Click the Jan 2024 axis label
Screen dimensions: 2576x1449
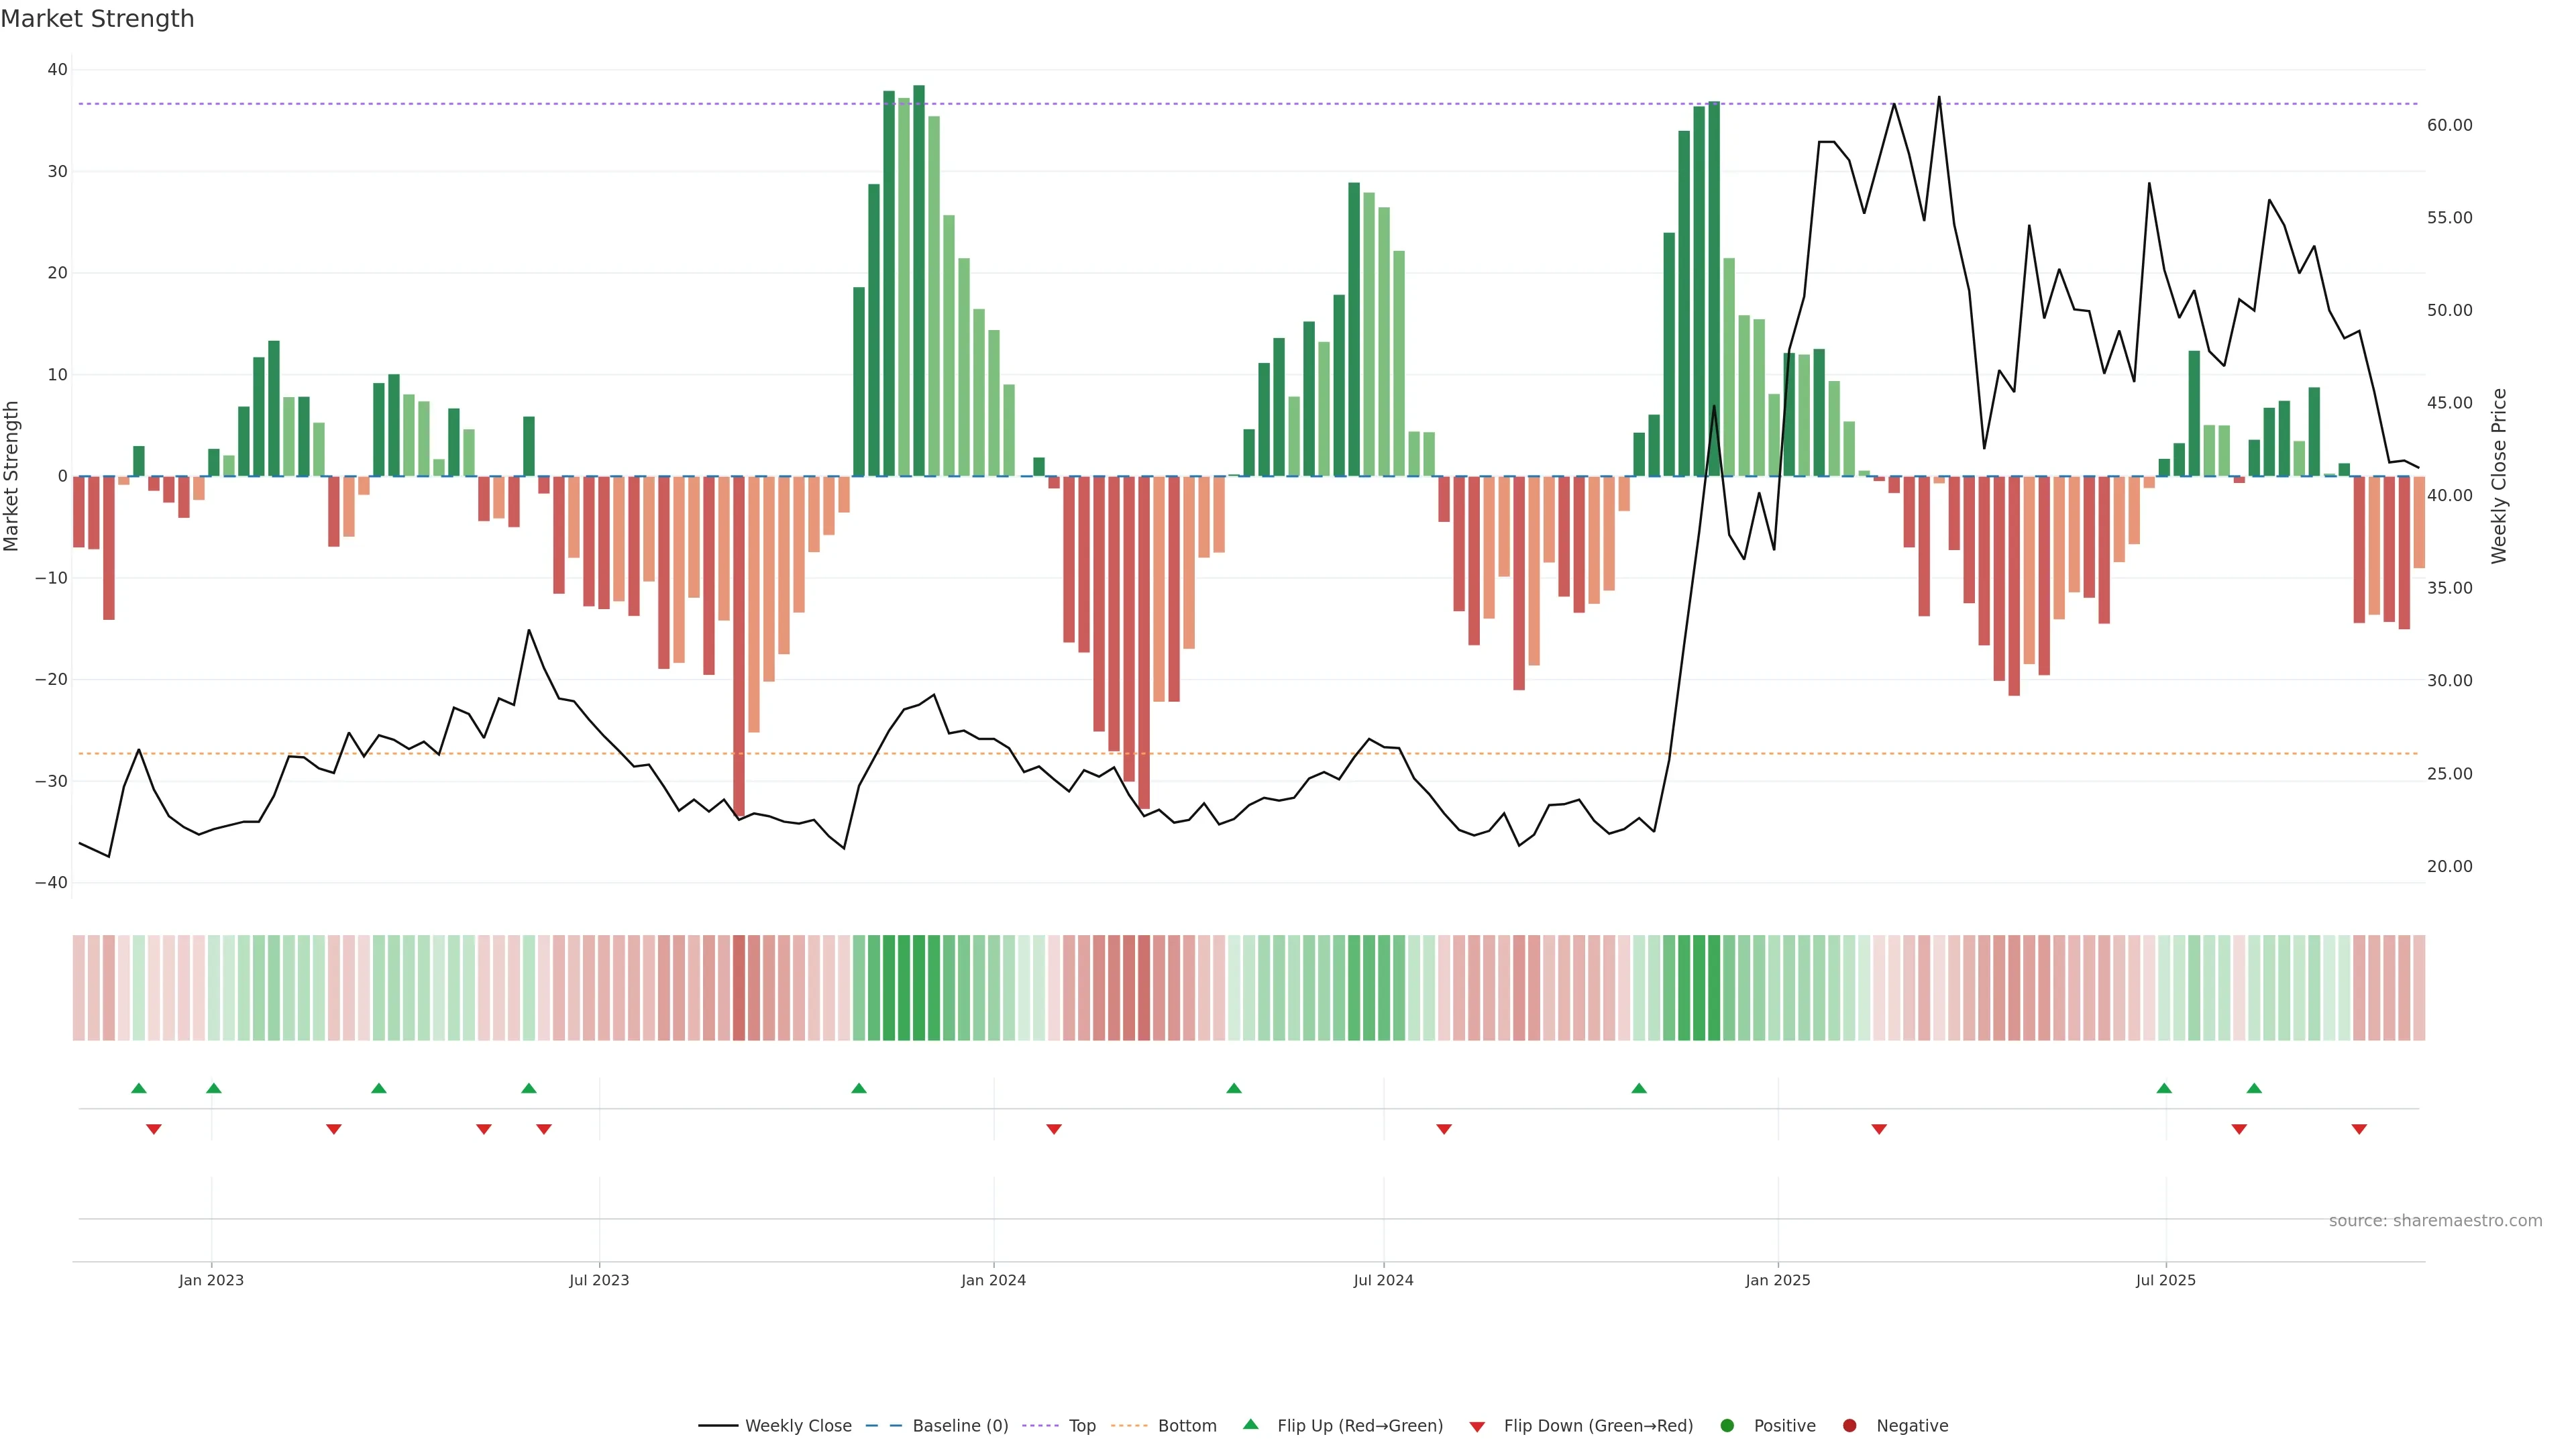coord(993,1280)
